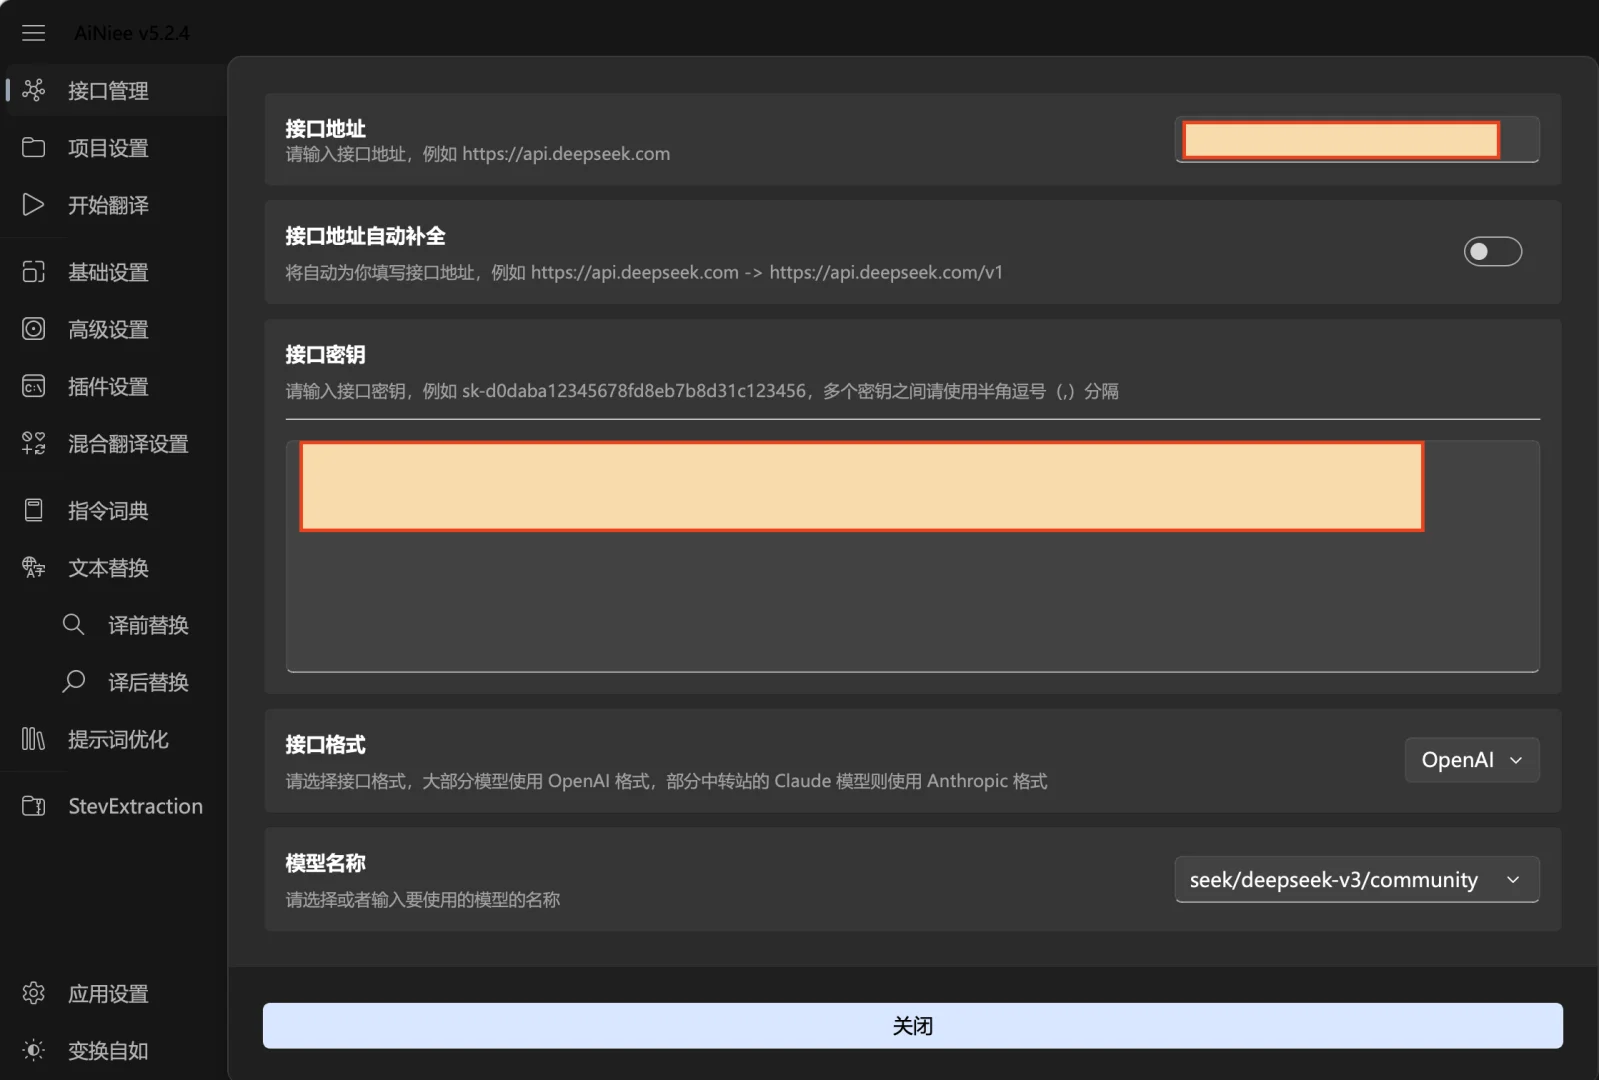Open 混合翻译设置 menu label
1599x1080 pixels.
pyautogui.click(x=128, y=443)
